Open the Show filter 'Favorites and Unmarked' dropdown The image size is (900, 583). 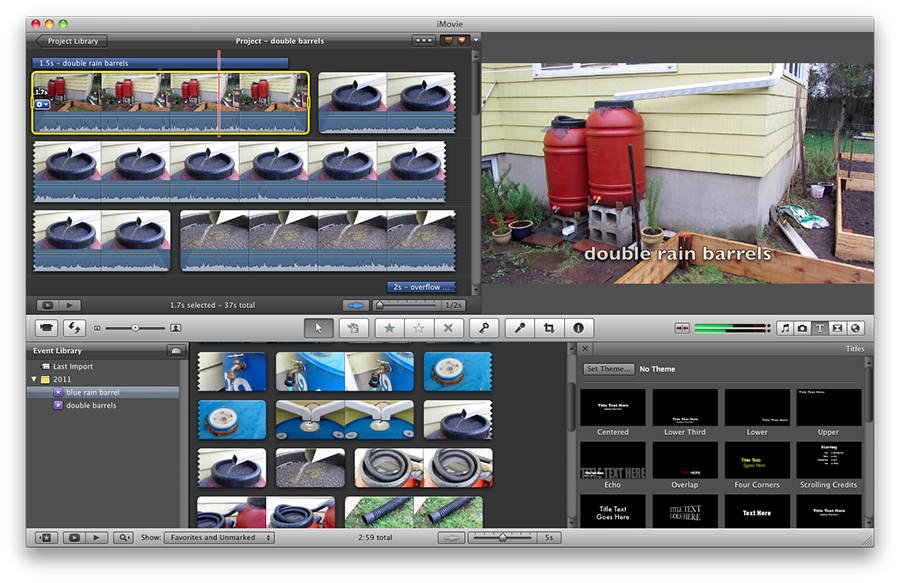[219, 538]
